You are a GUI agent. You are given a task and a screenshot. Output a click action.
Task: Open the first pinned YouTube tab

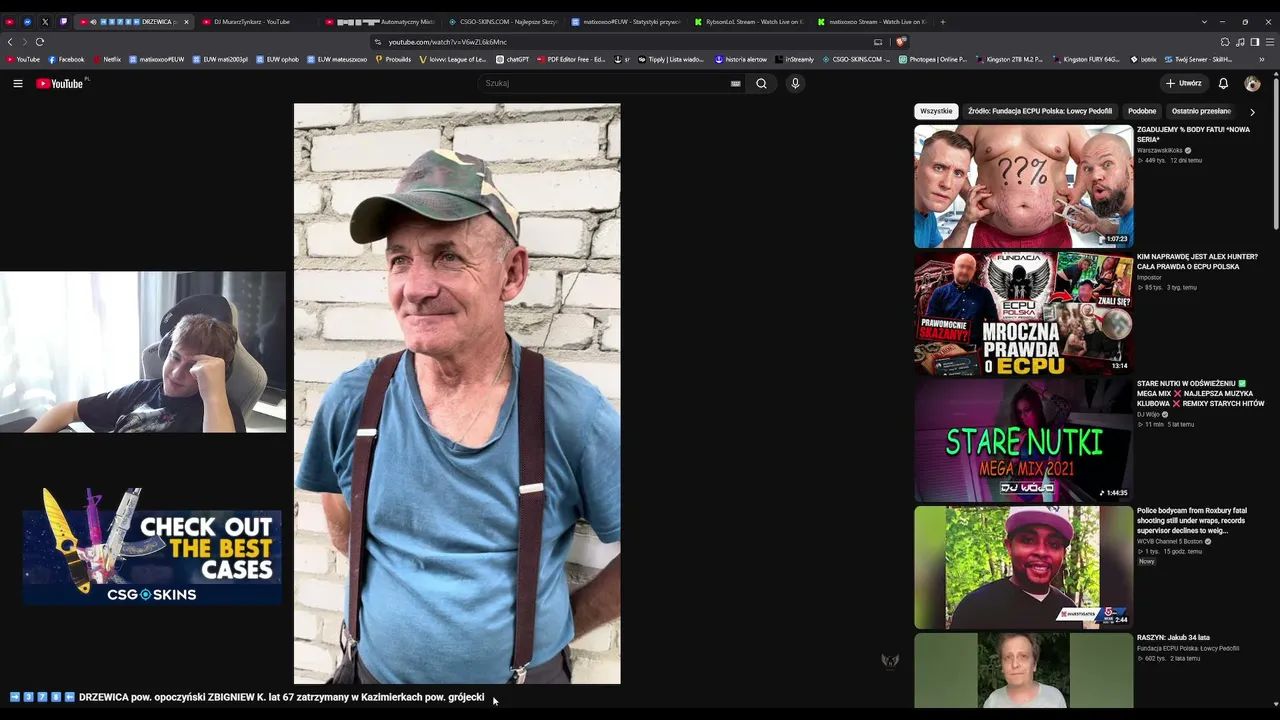[10, 22]
